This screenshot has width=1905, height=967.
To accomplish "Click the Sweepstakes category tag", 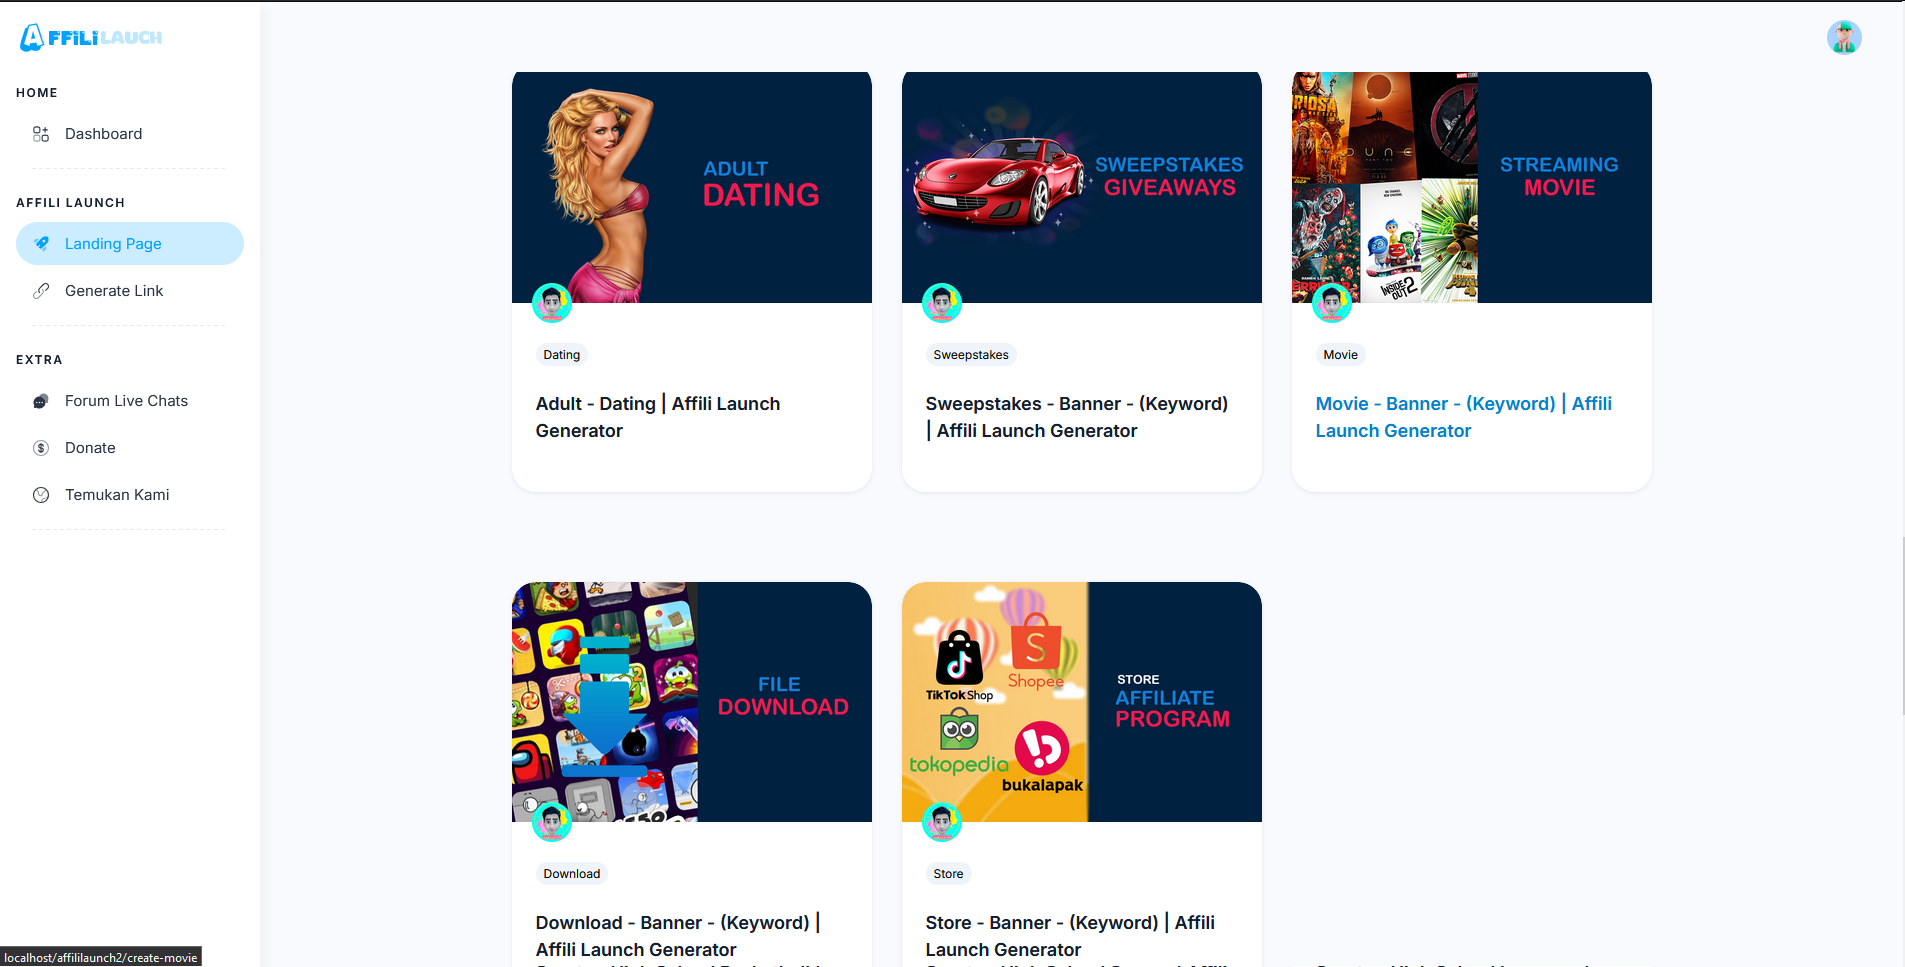I will coord(970,355).
